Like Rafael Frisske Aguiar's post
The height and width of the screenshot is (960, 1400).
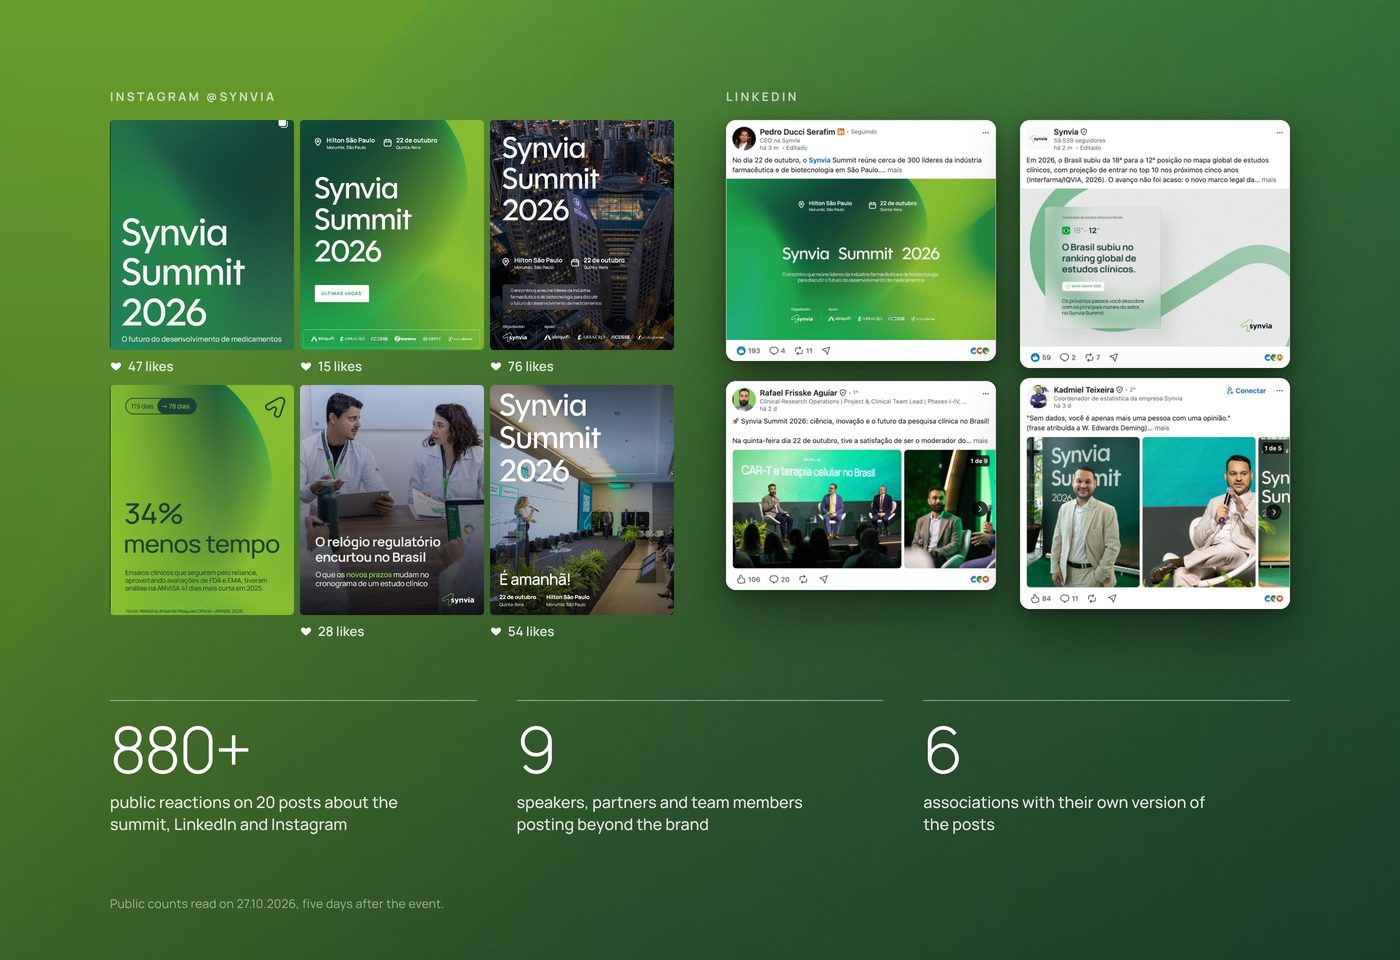[741, 579]
